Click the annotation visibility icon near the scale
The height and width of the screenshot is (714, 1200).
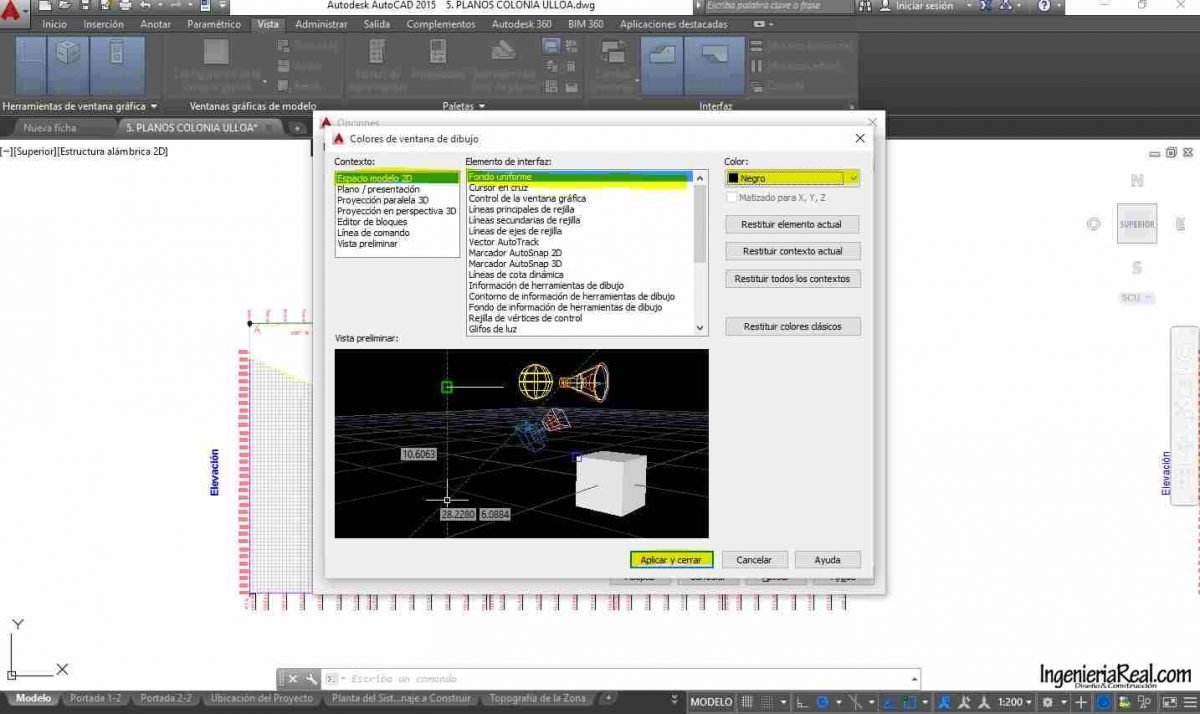click(946, 701)
